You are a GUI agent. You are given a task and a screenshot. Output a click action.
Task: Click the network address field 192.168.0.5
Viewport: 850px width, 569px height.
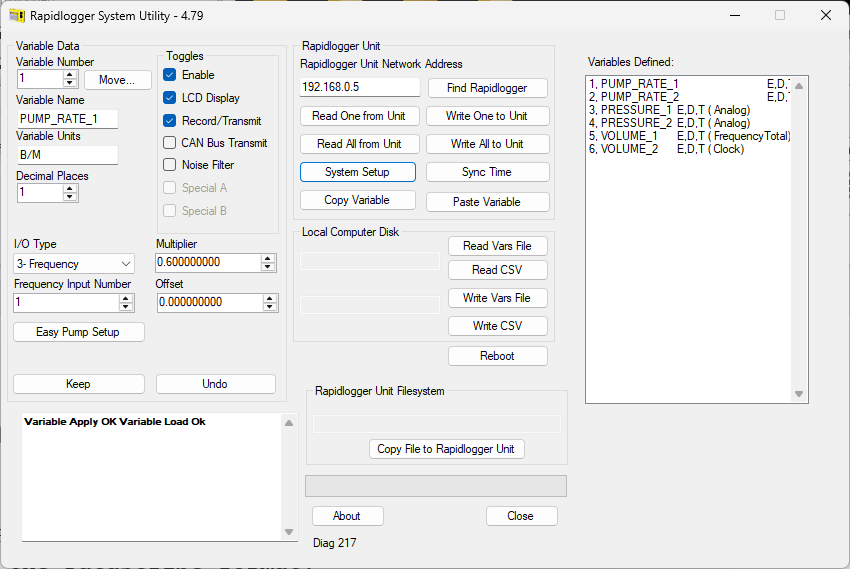coord(359,87)
